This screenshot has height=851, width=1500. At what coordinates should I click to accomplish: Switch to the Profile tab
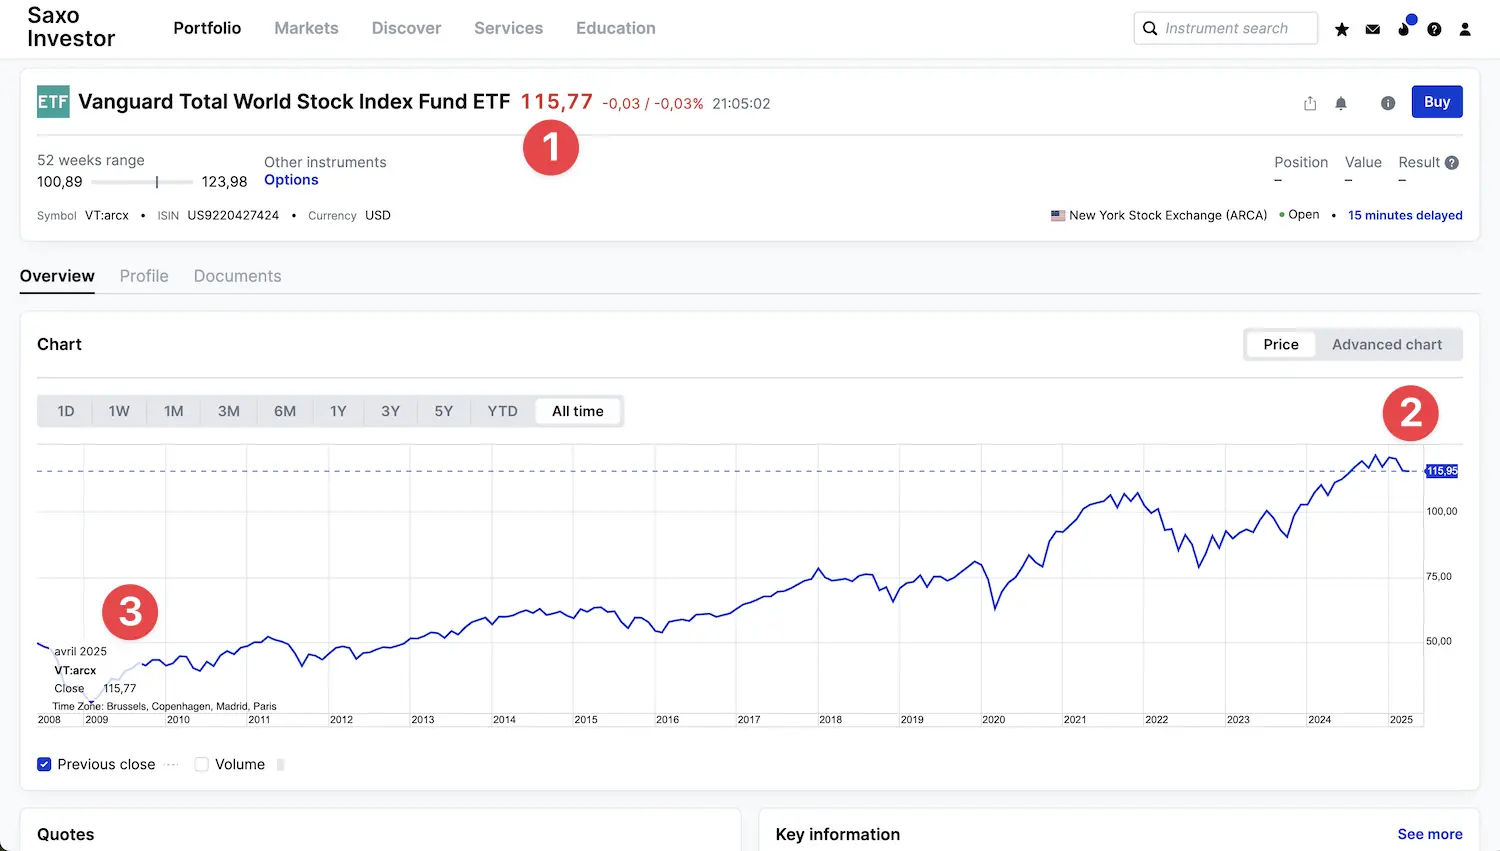click(144, 276)
